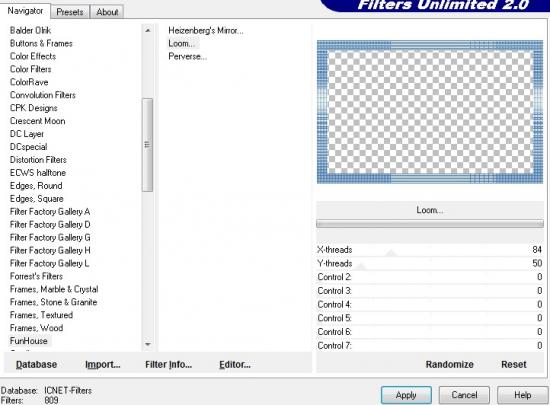550x405 pixels.
Task: Click the filter preview thumbnail
Action: 430,112
